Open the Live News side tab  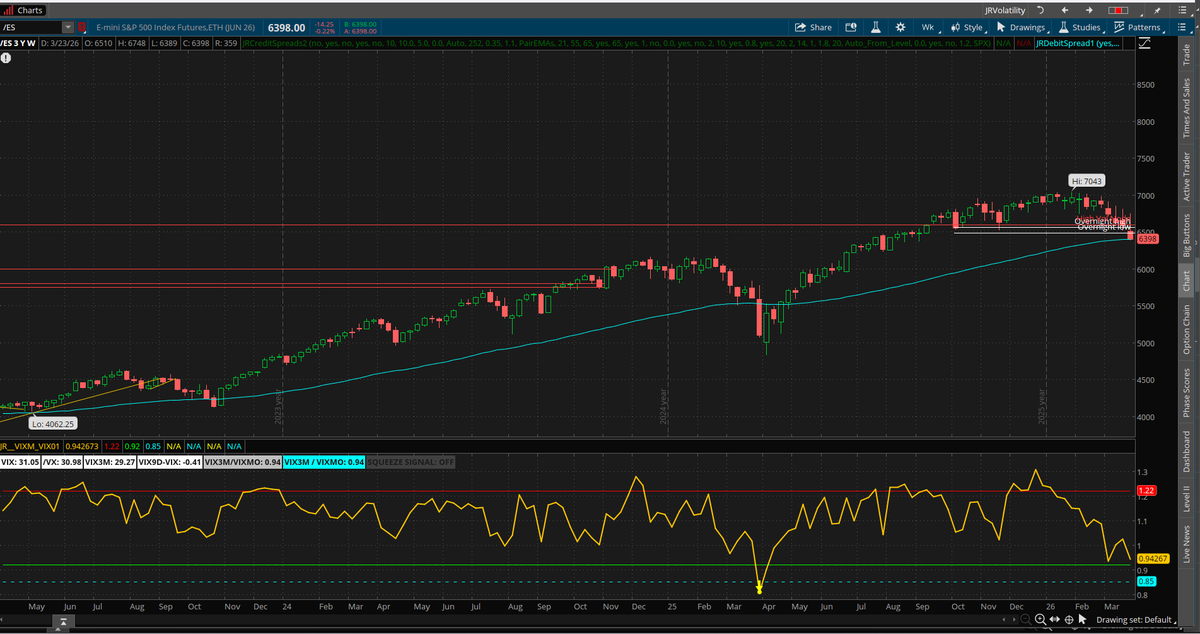pos(1187,545)
